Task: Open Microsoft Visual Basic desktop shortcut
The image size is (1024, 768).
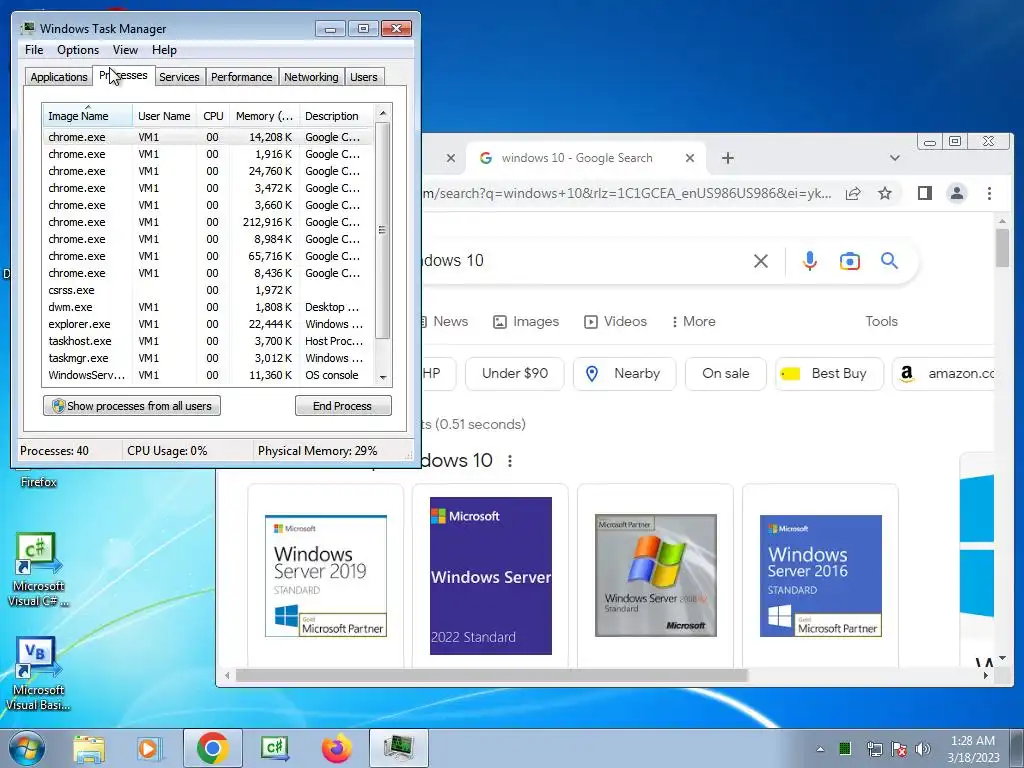Action: tap(38, 674)
